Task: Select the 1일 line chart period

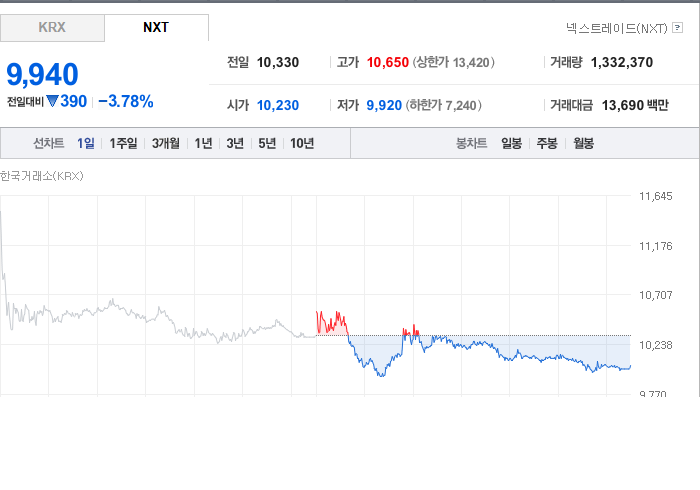Action: tap(86, 143)
